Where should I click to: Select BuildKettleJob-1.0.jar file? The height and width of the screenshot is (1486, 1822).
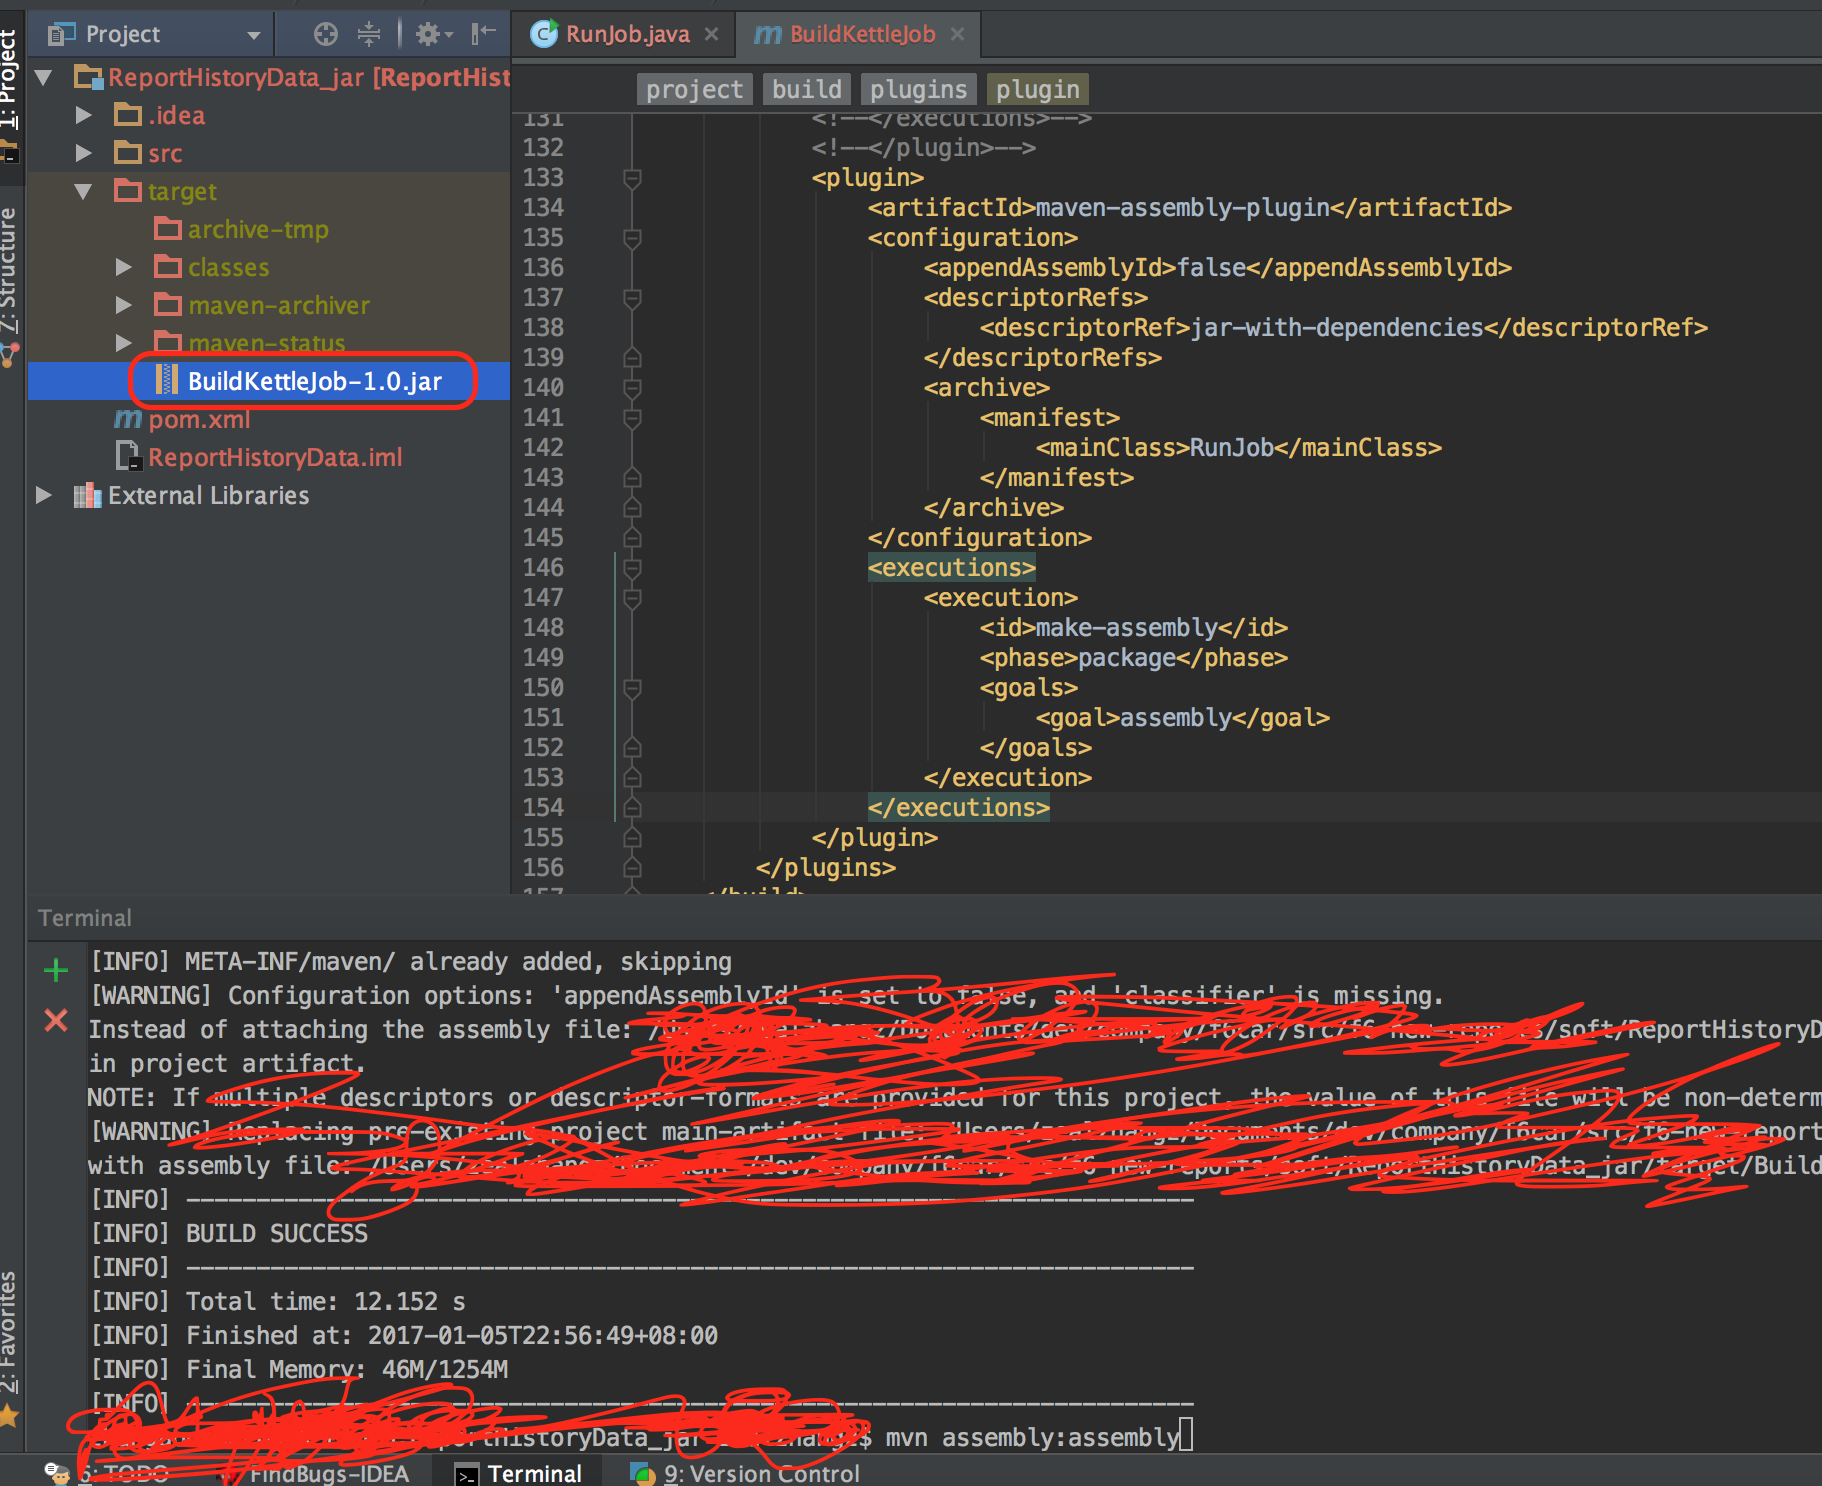coord(314,381)
